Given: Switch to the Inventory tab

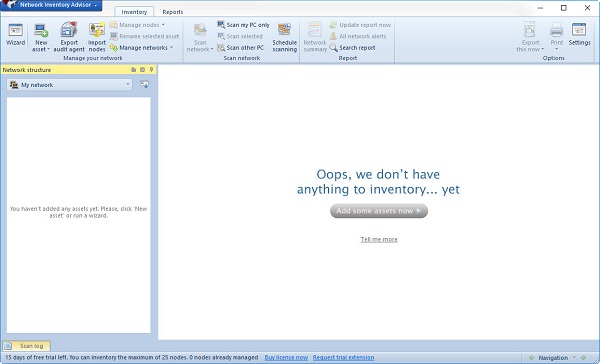Looking at the screenshot, I should (x=134, y=12).
